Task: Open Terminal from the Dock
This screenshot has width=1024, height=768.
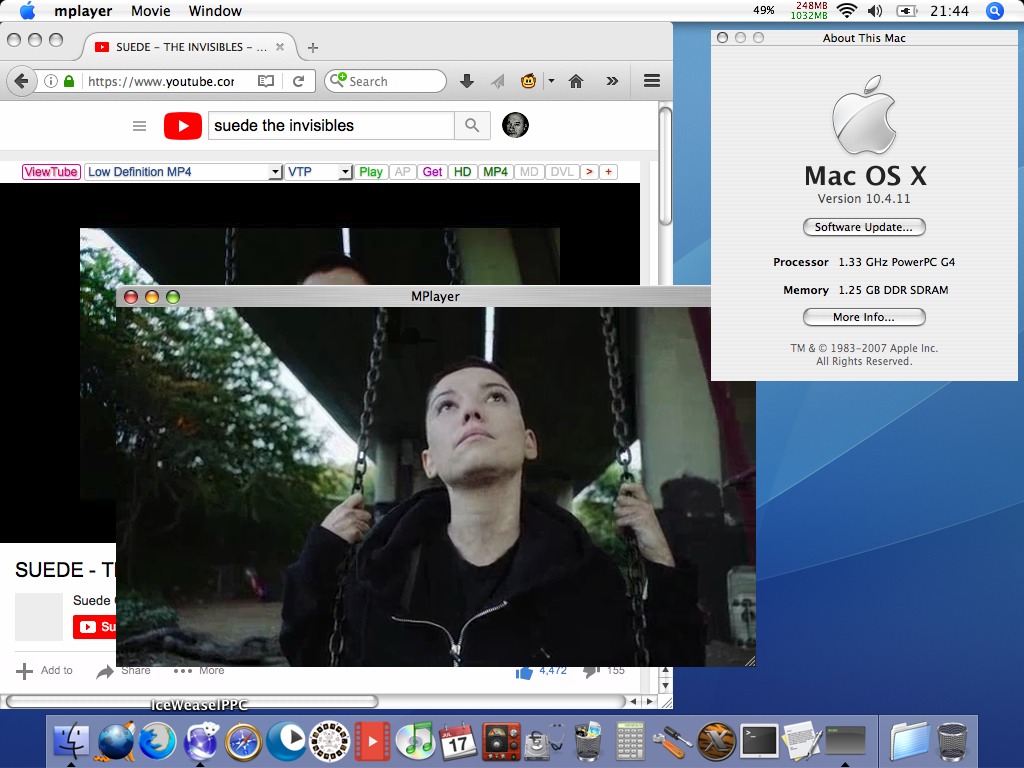Action: (x=759, y=741)
